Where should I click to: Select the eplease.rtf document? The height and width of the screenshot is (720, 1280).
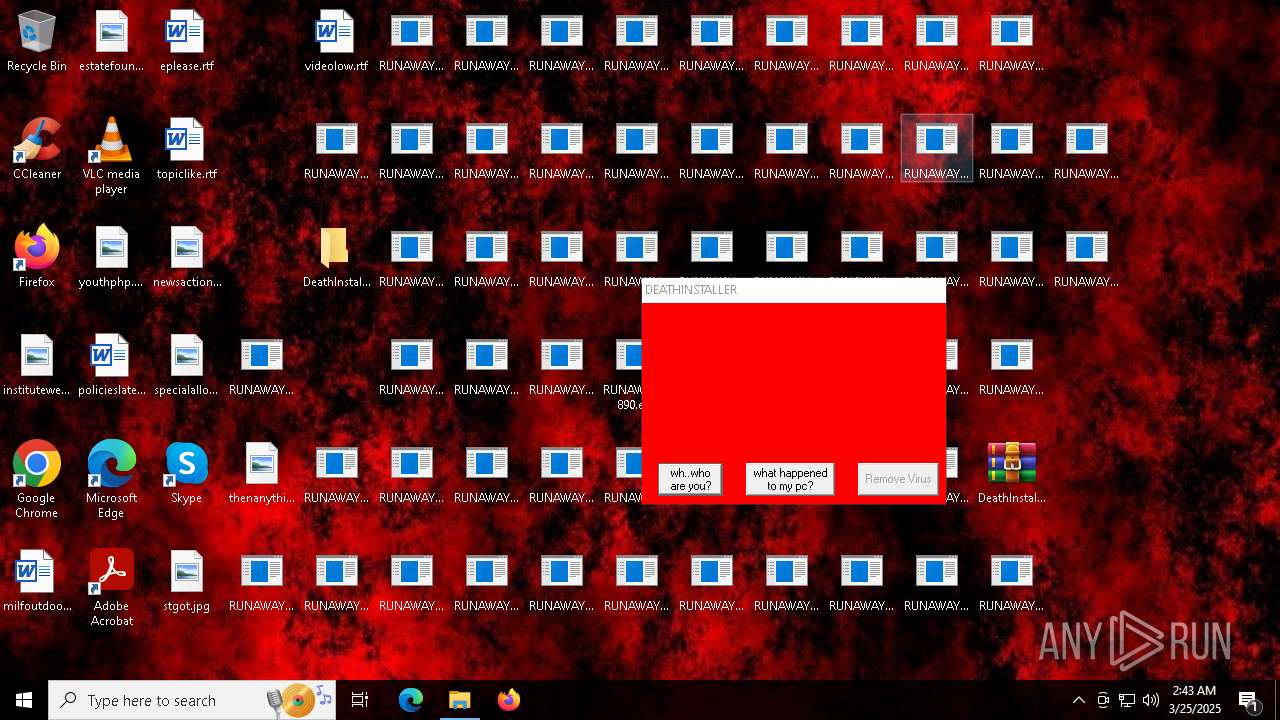coord(186,42)
